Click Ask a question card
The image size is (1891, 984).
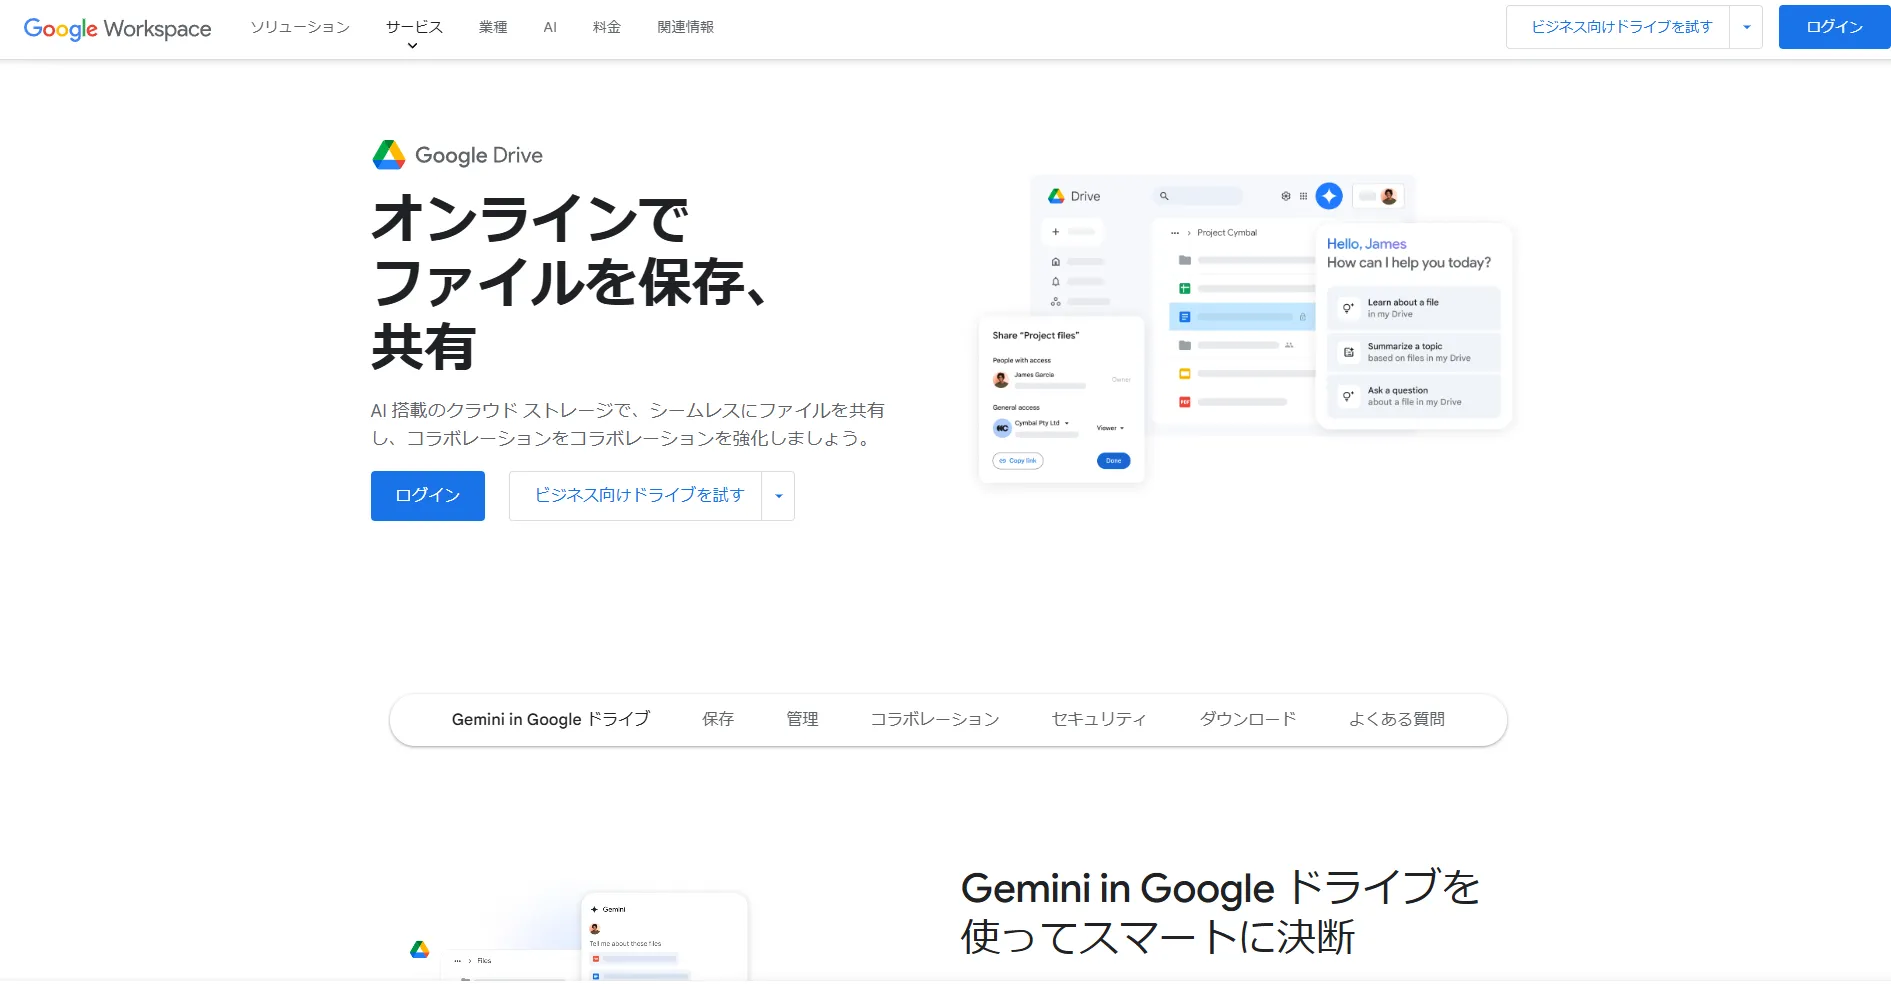pos(1413,396)
